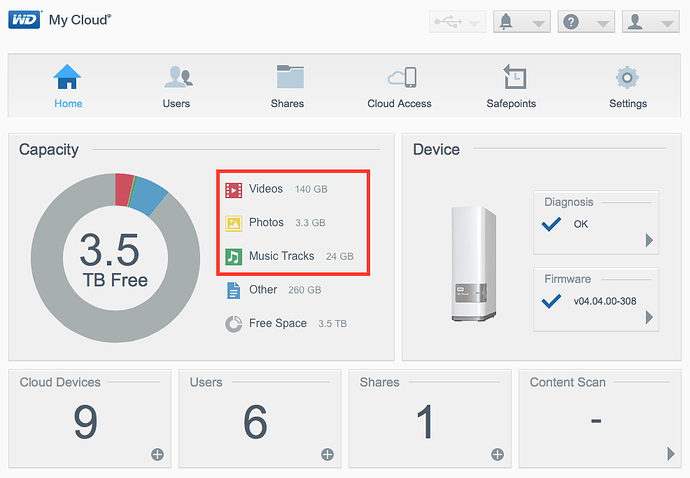The width and height of the screenshot is (690, 478).
Task: Select the Users tab label
Action: tap(176, 103)
